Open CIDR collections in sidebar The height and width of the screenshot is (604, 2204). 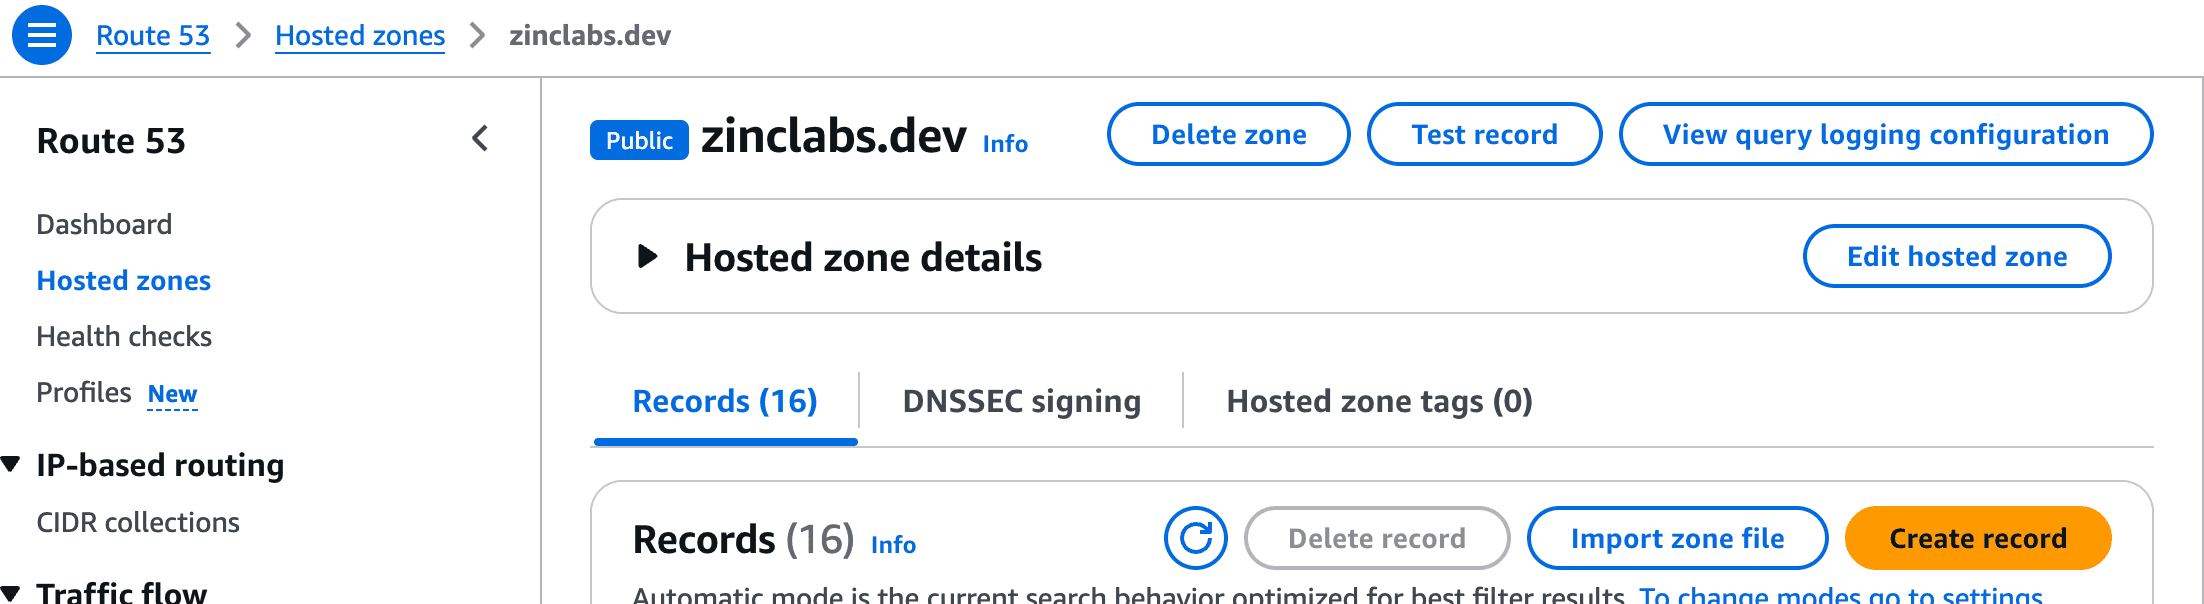click(x=138, y=522)
